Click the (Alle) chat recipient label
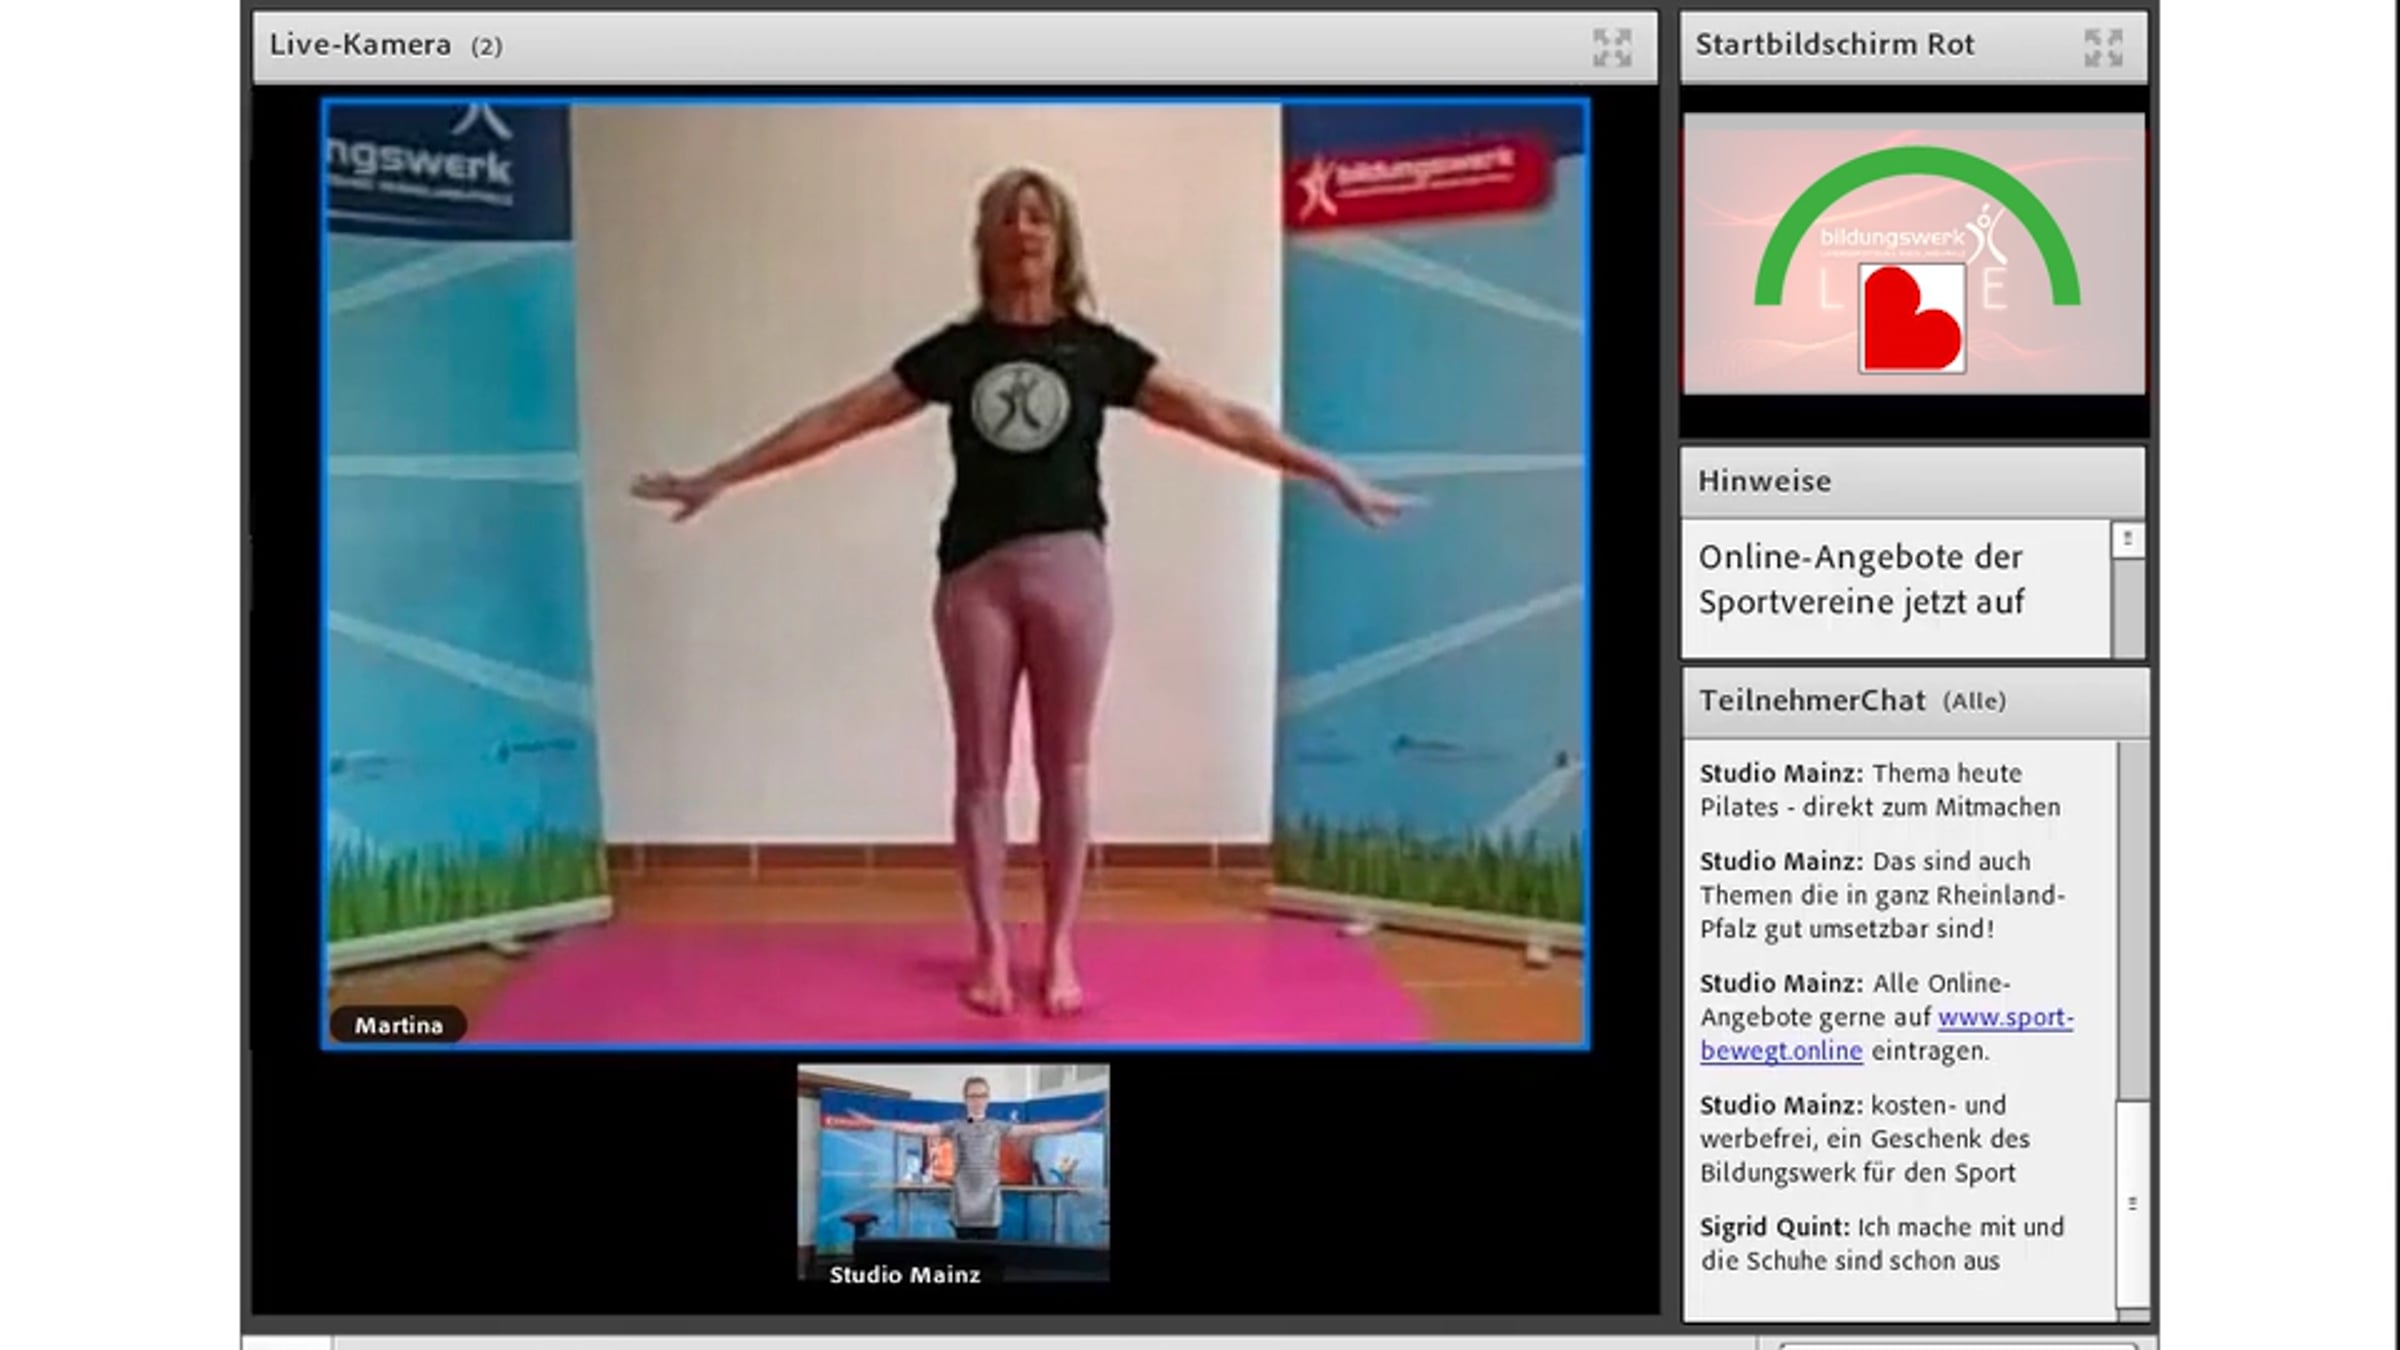This screenshot has height=1350, width=2400. tap(1974, 702)
